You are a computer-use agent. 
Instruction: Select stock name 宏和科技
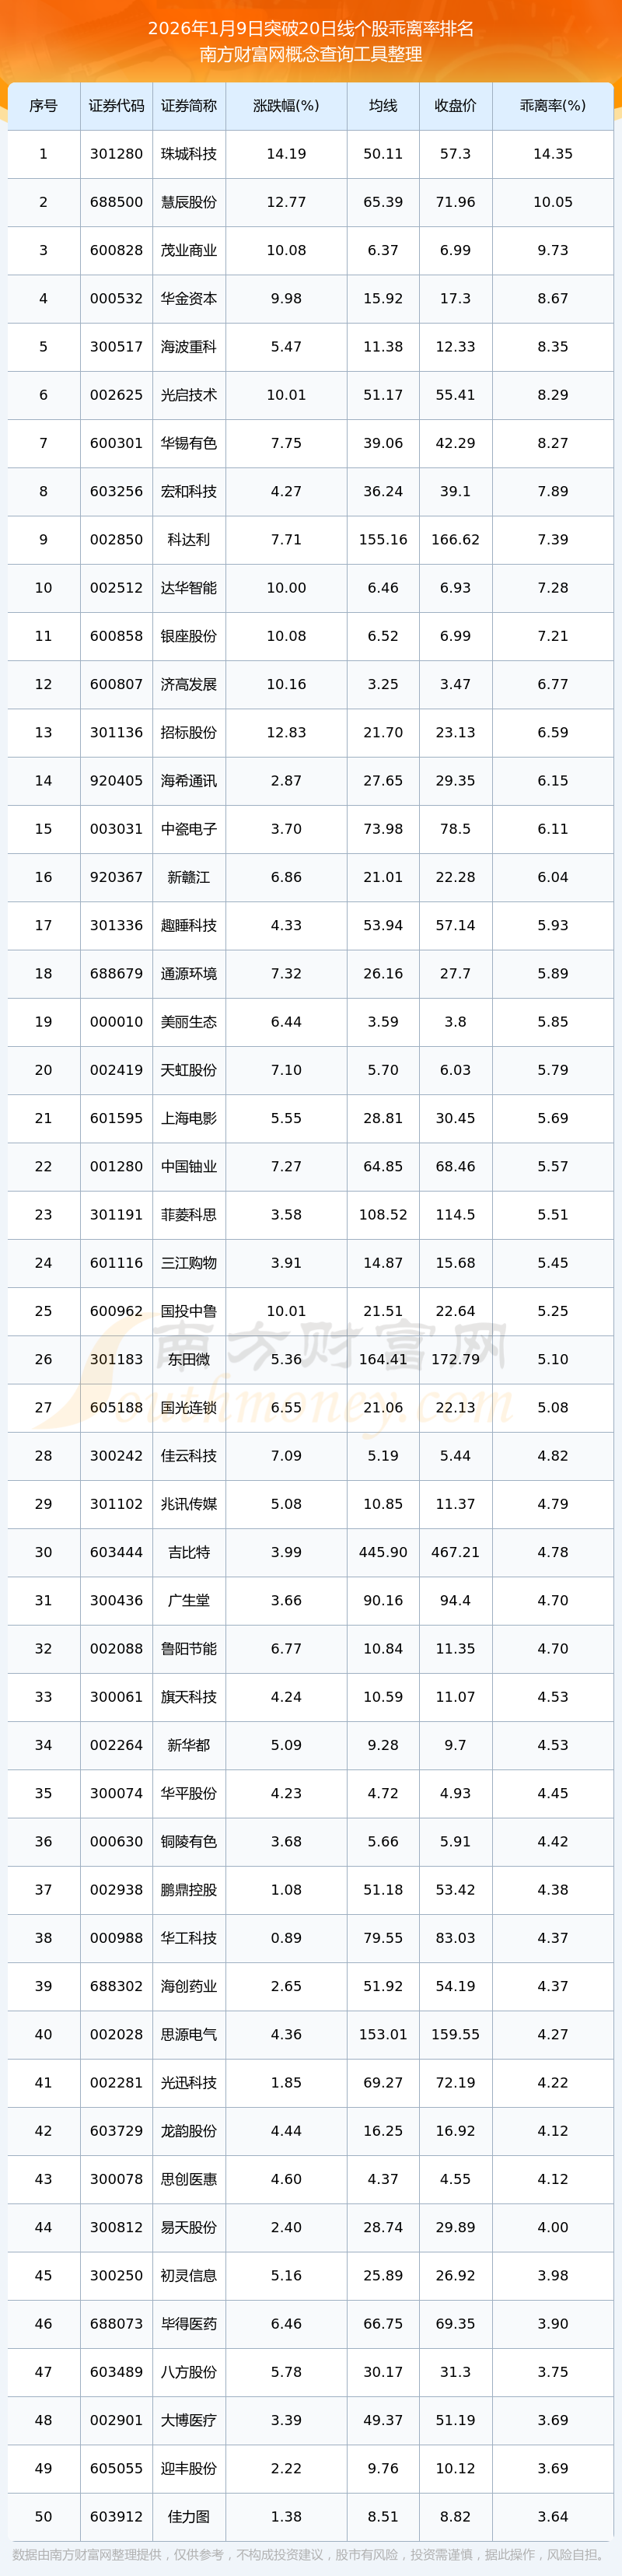tap(189, 491)
